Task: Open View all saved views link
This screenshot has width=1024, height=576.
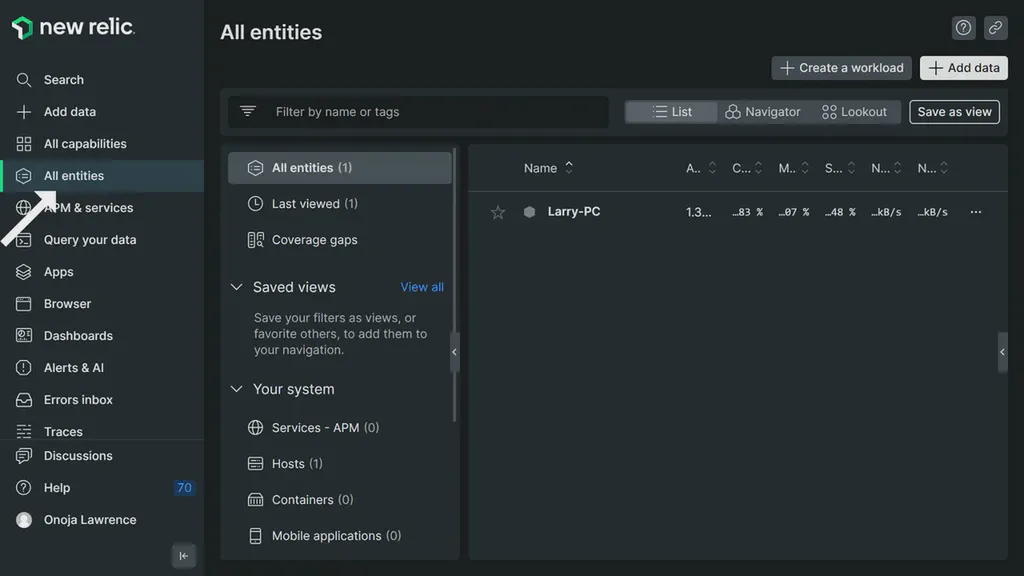Action: click(421, 286)
